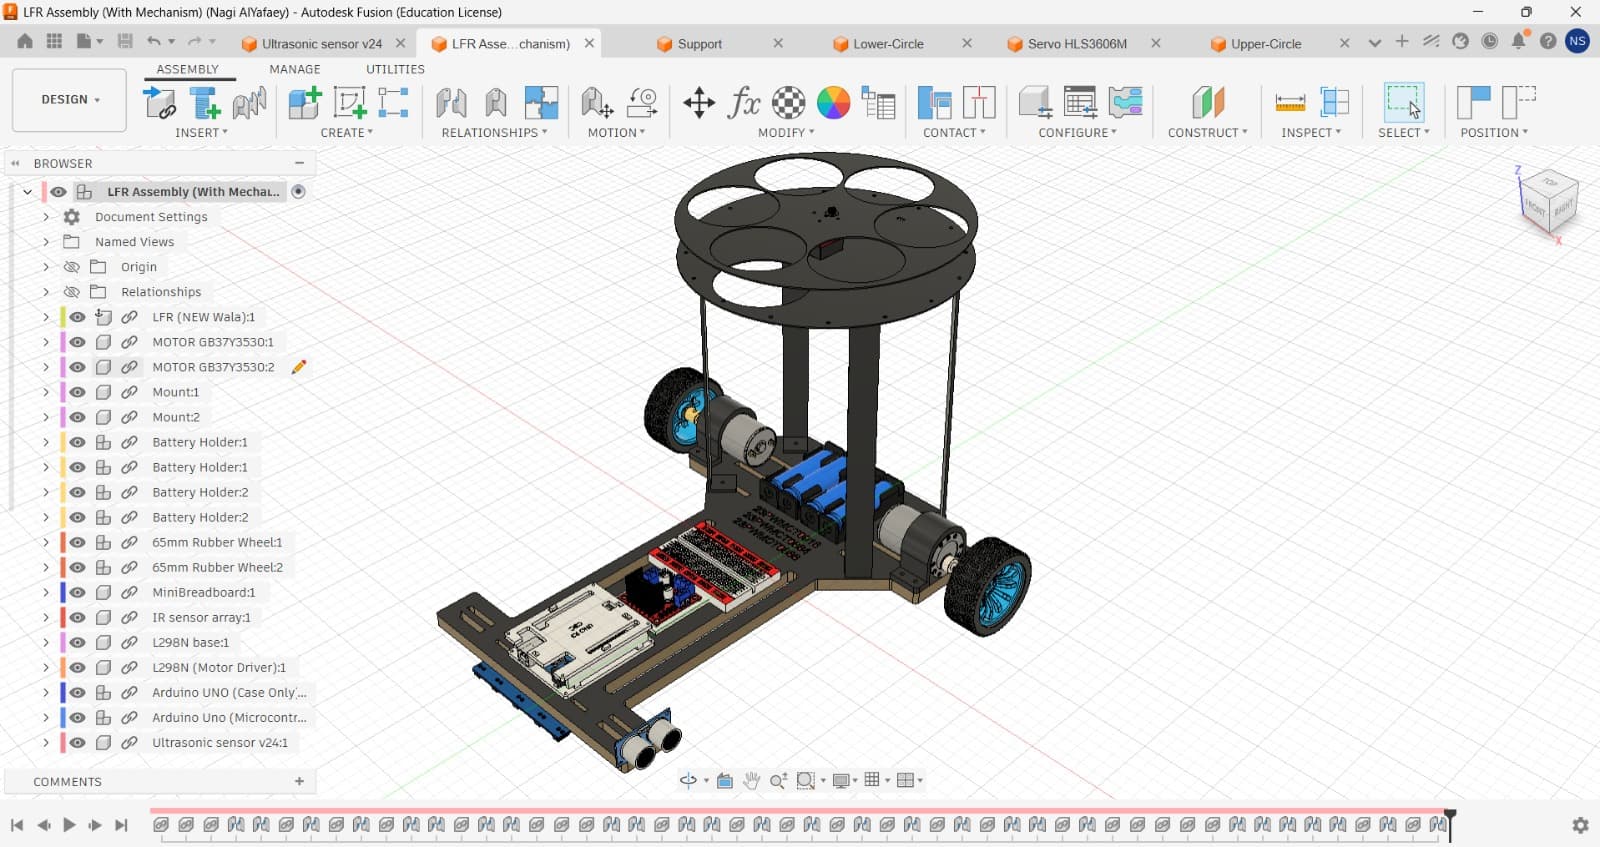The height and width of the screenshot is (847, 1600).
Task: Open the MODIFY dropdown menu
Action: 786,132
